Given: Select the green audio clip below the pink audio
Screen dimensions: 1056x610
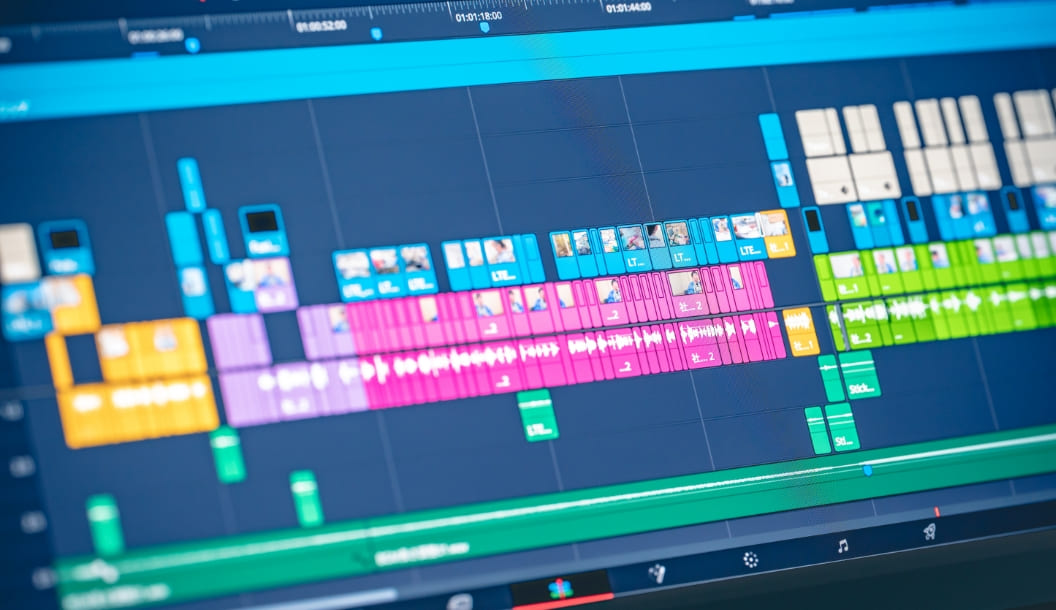Looking at the screenshot, I should point(537,416).
